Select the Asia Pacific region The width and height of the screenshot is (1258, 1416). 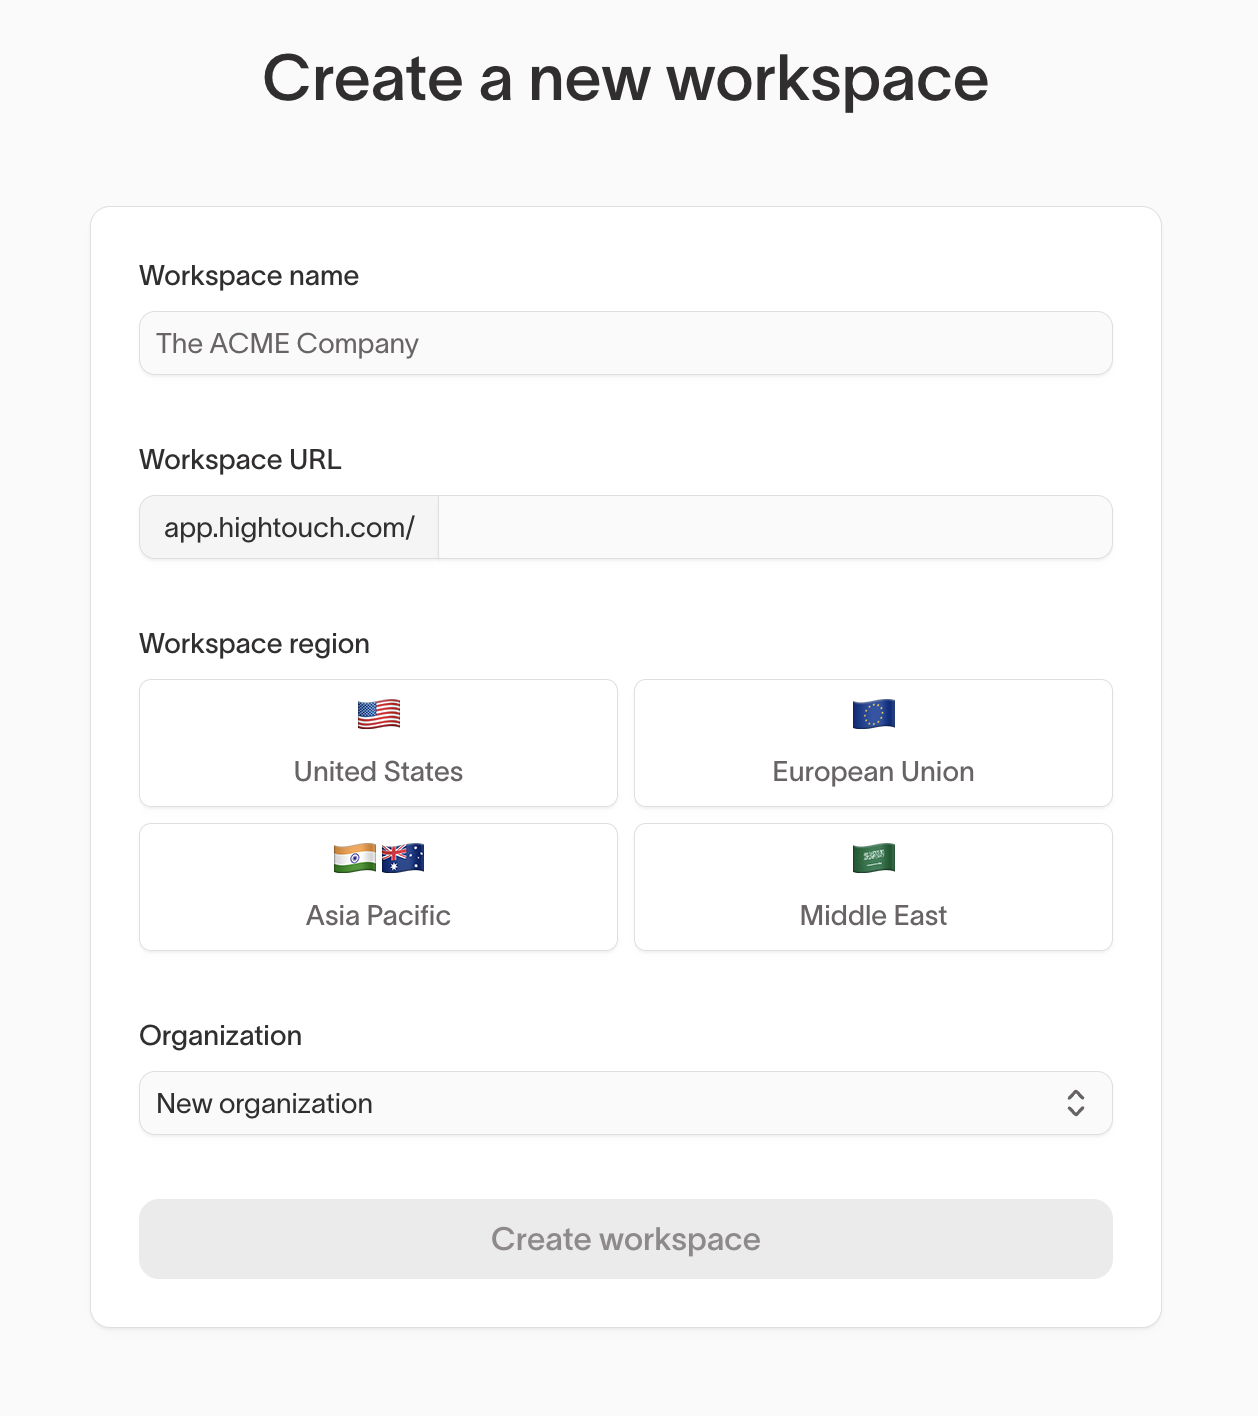(377, 887)
